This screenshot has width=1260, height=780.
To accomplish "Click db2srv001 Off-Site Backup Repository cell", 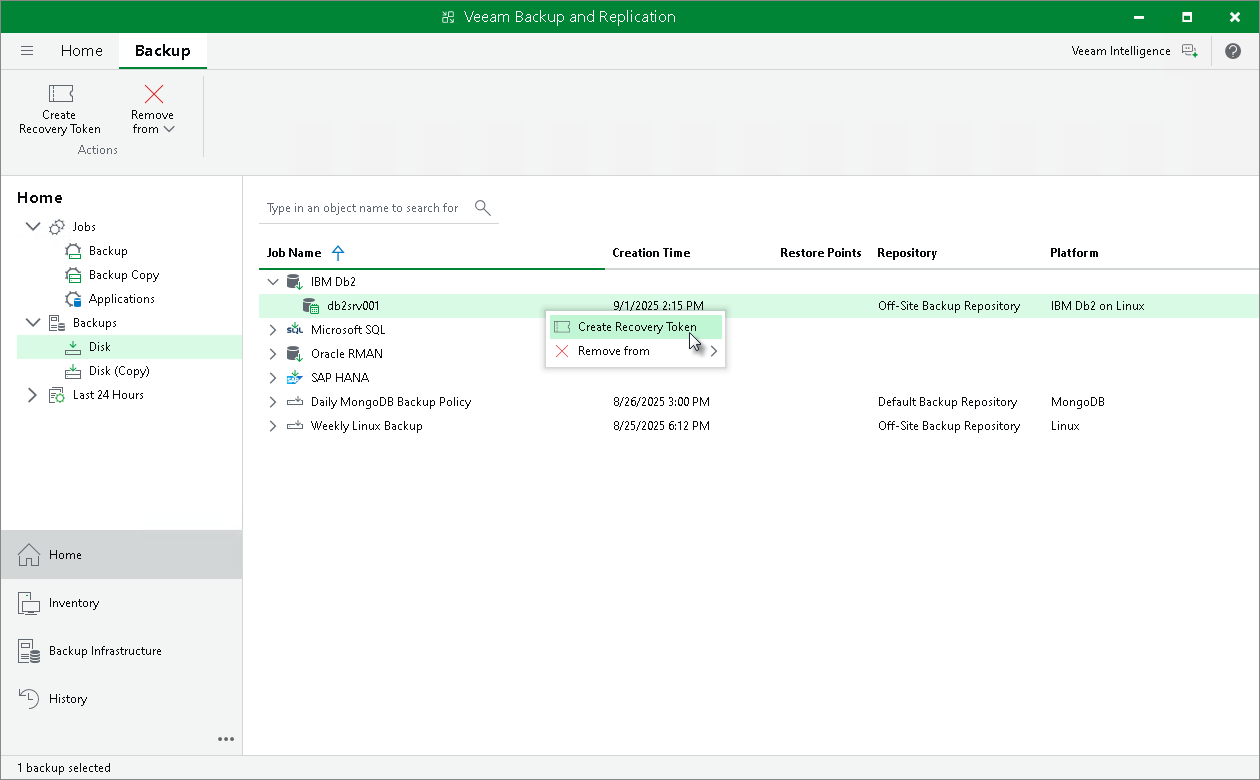I will pyautogui.click(x=949, y=306).
